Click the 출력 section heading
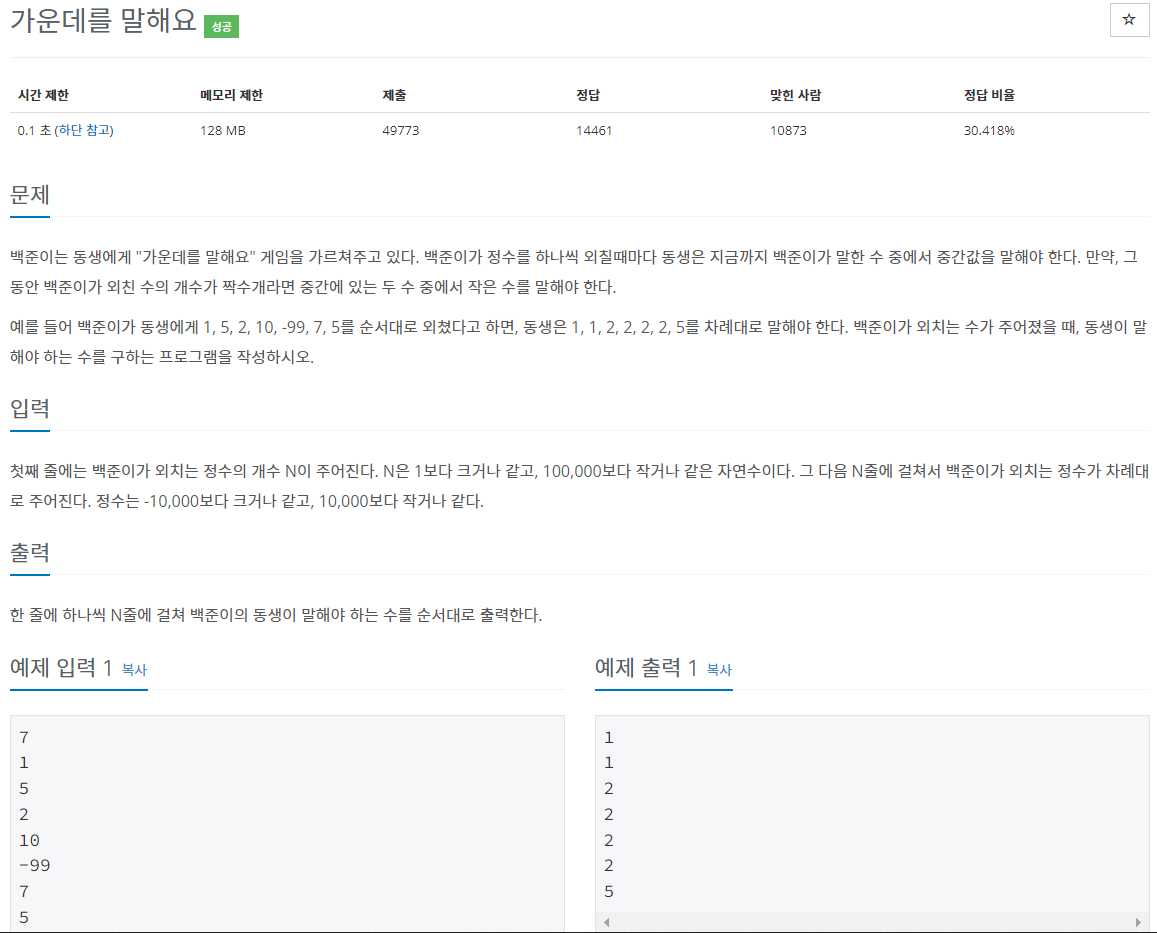Image resolution: width=1157 pixels, height=933 pixels. coord(30,552)
